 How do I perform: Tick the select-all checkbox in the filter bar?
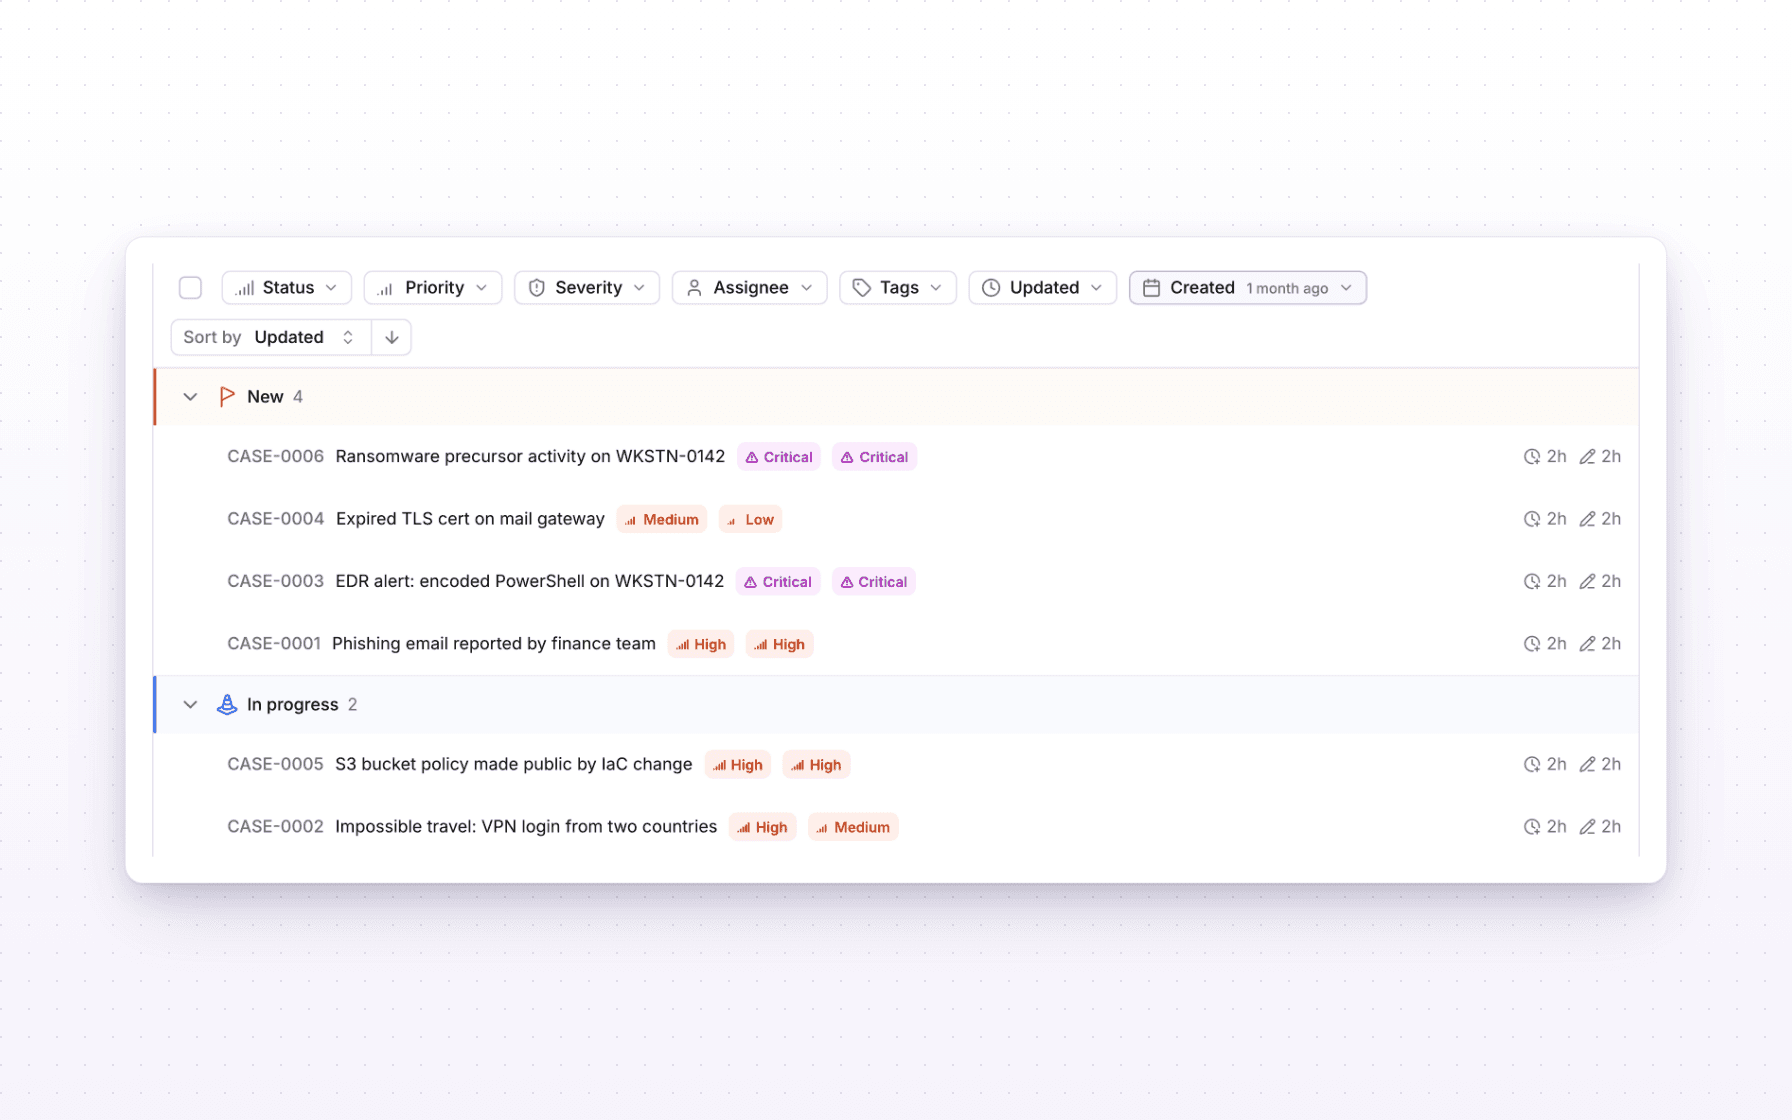[x=190, y=288]
